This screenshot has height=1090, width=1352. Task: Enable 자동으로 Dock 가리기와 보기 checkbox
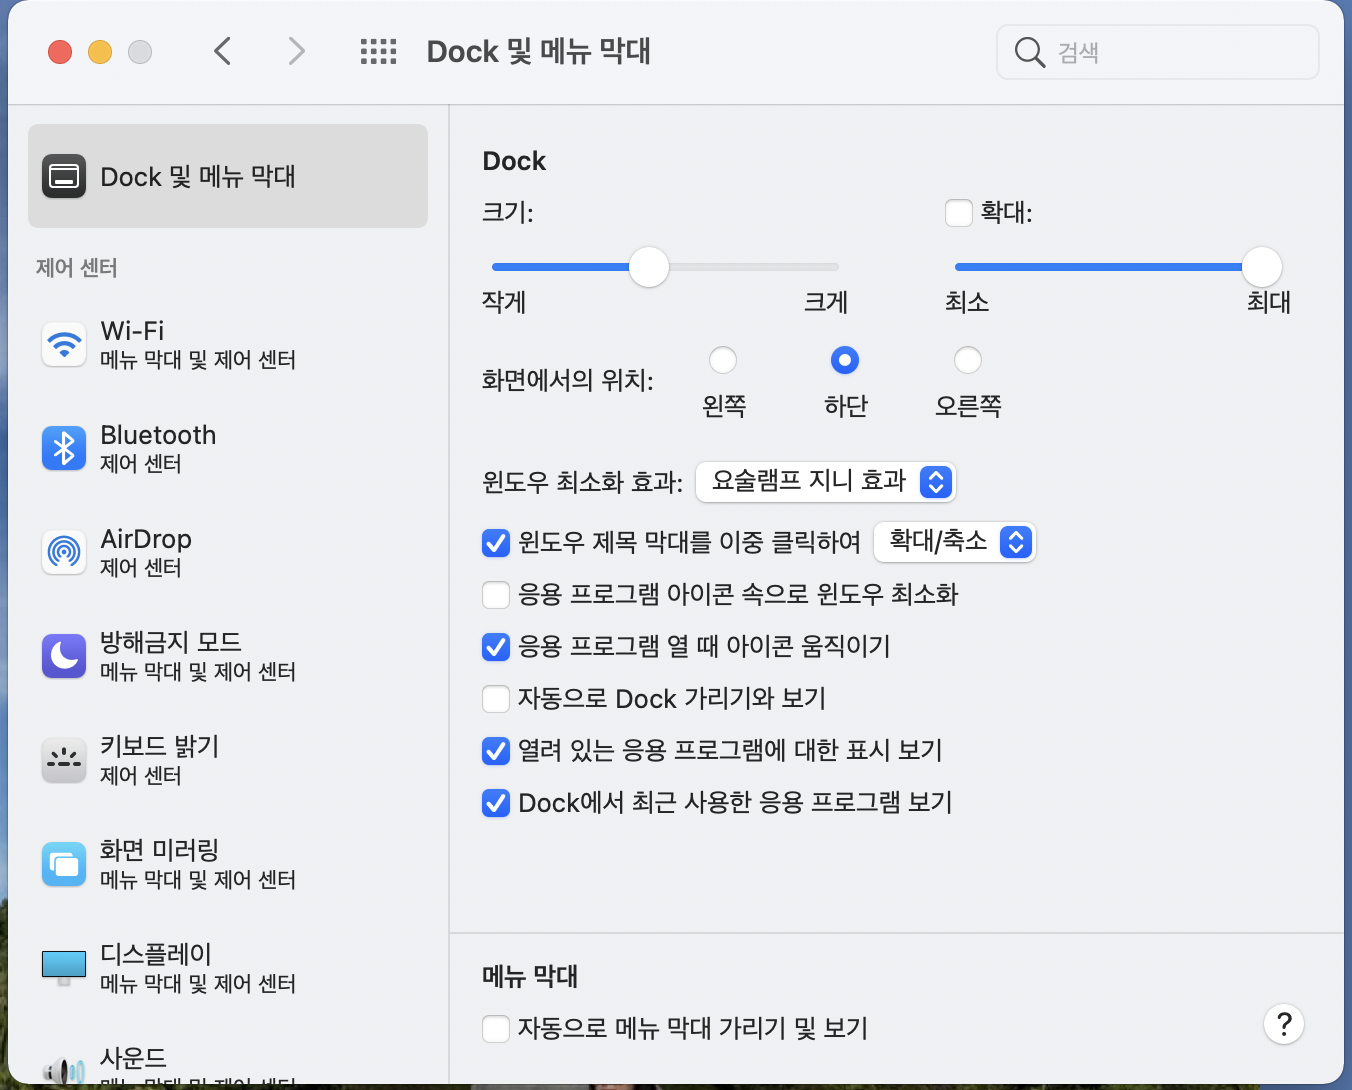496,699
